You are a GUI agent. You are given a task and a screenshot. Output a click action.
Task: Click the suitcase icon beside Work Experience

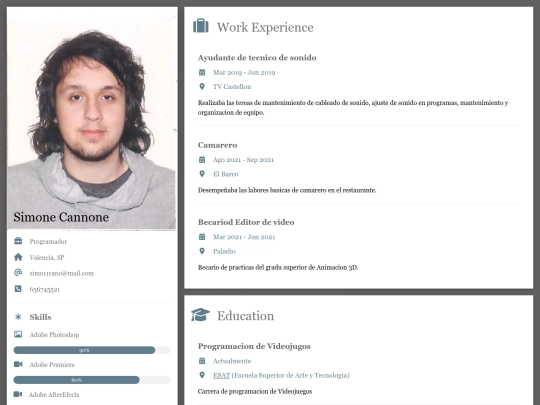coord(201,26)
